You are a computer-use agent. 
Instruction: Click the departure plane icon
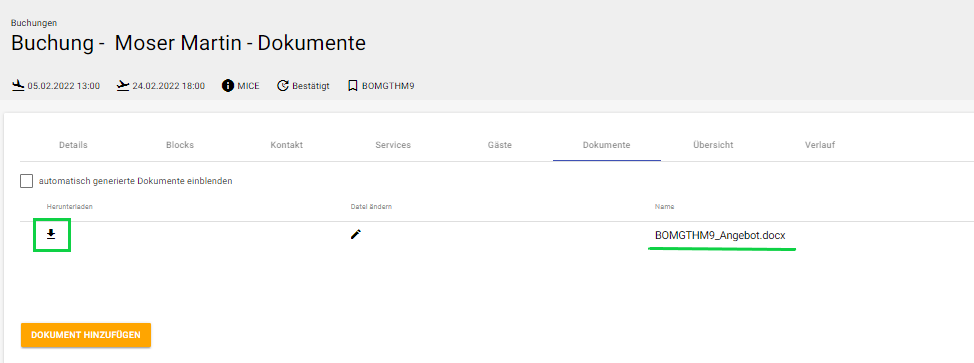[x=123, y=86]
